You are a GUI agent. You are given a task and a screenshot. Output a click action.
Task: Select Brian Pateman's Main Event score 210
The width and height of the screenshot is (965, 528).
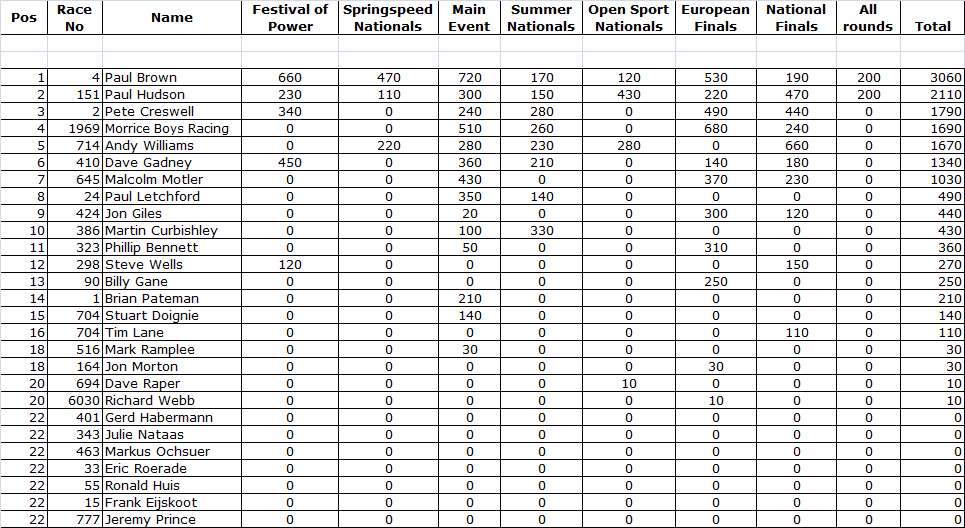click(x=469, y=298)
